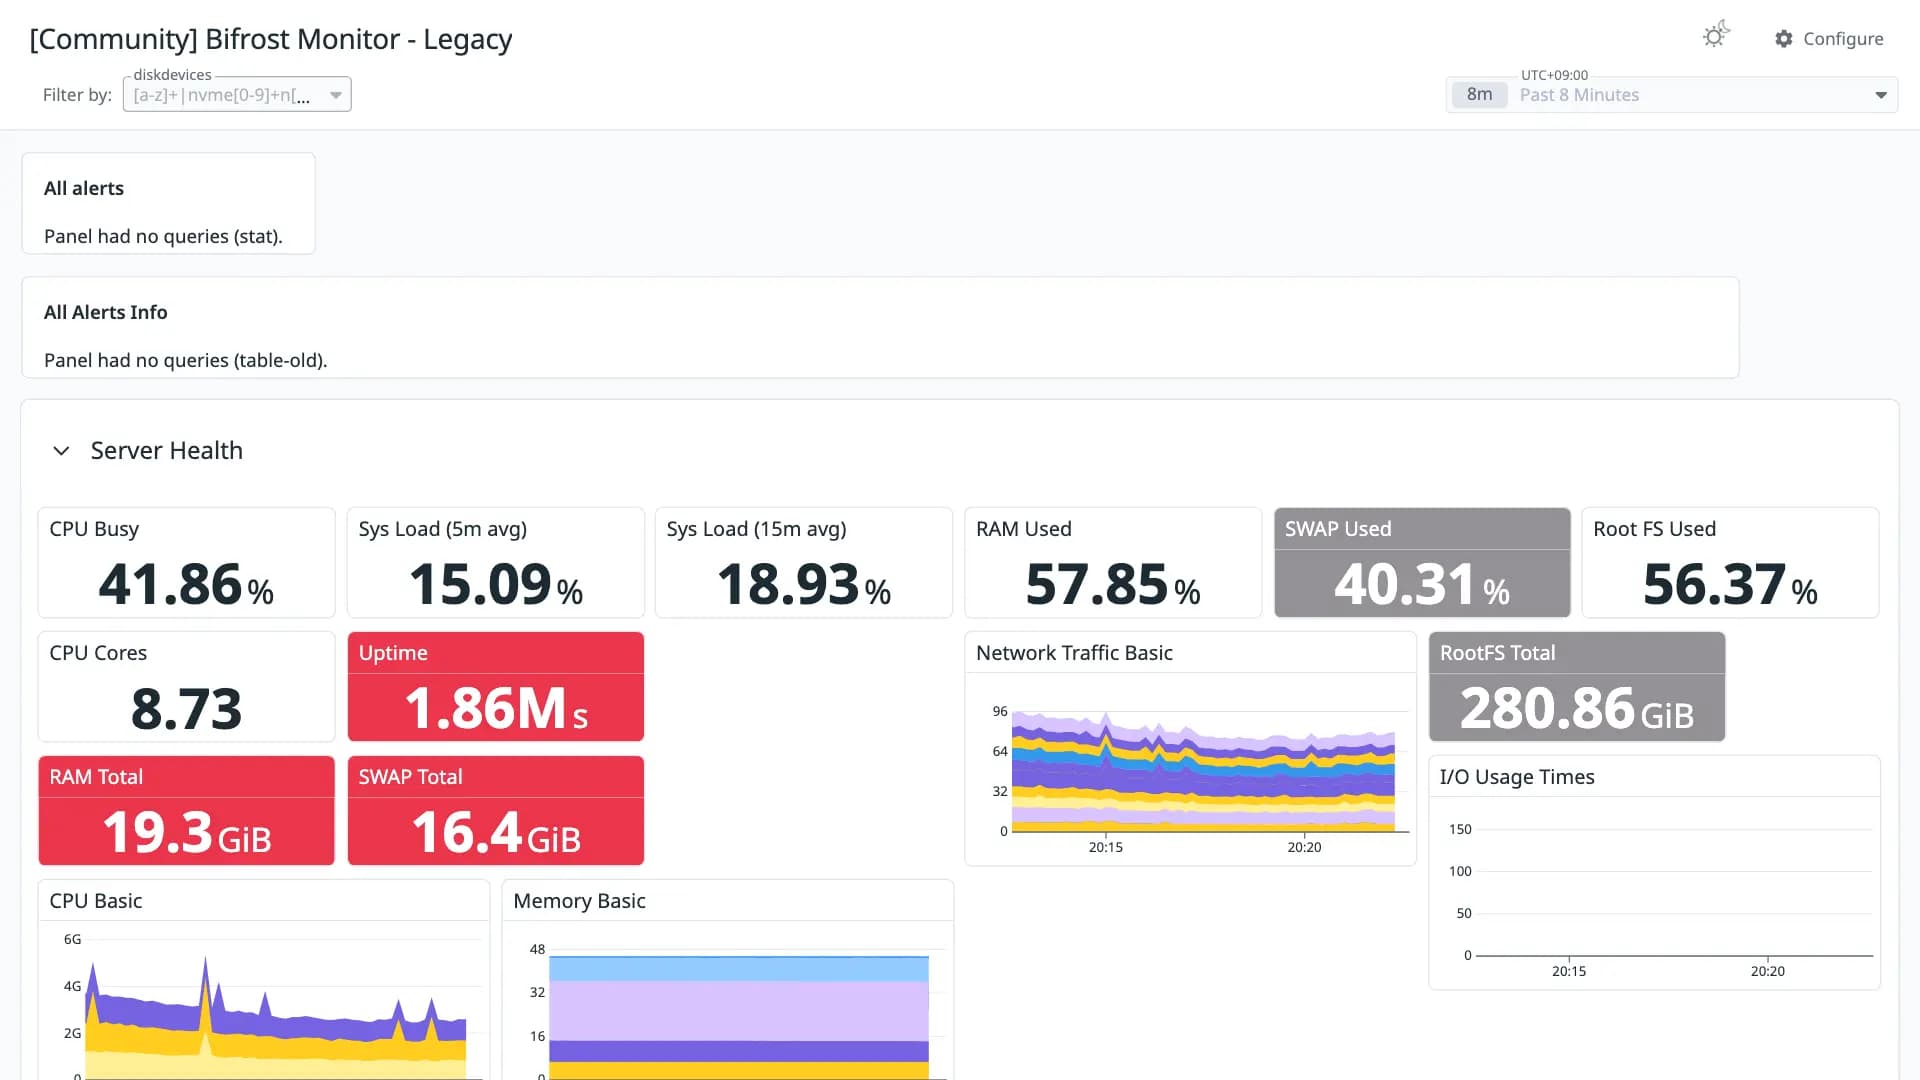This screenshot has width=1920, height=1080.
Task: Click the All alerts panel title
Action: pos(84,189)
